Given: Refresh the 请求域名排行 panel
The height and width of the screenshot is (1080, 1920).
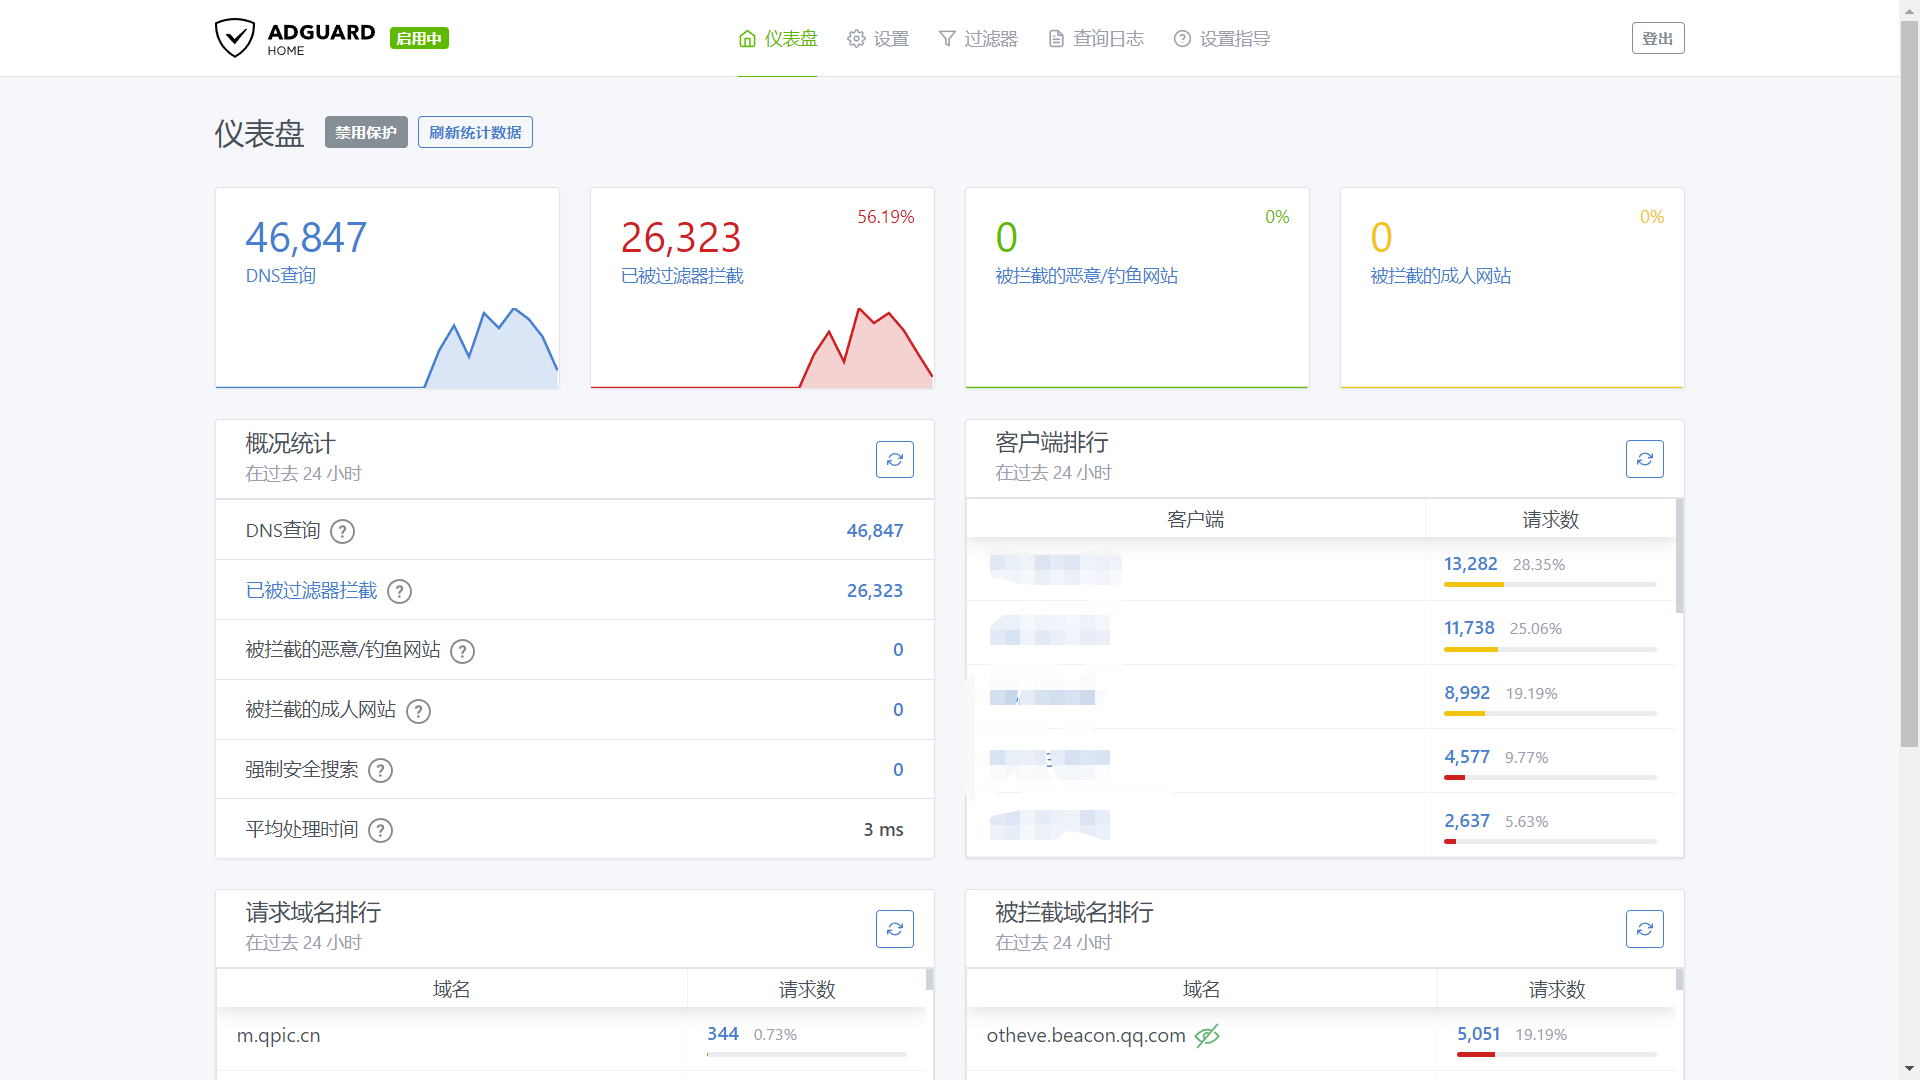Looking at the screenshot, I should 895,928.
